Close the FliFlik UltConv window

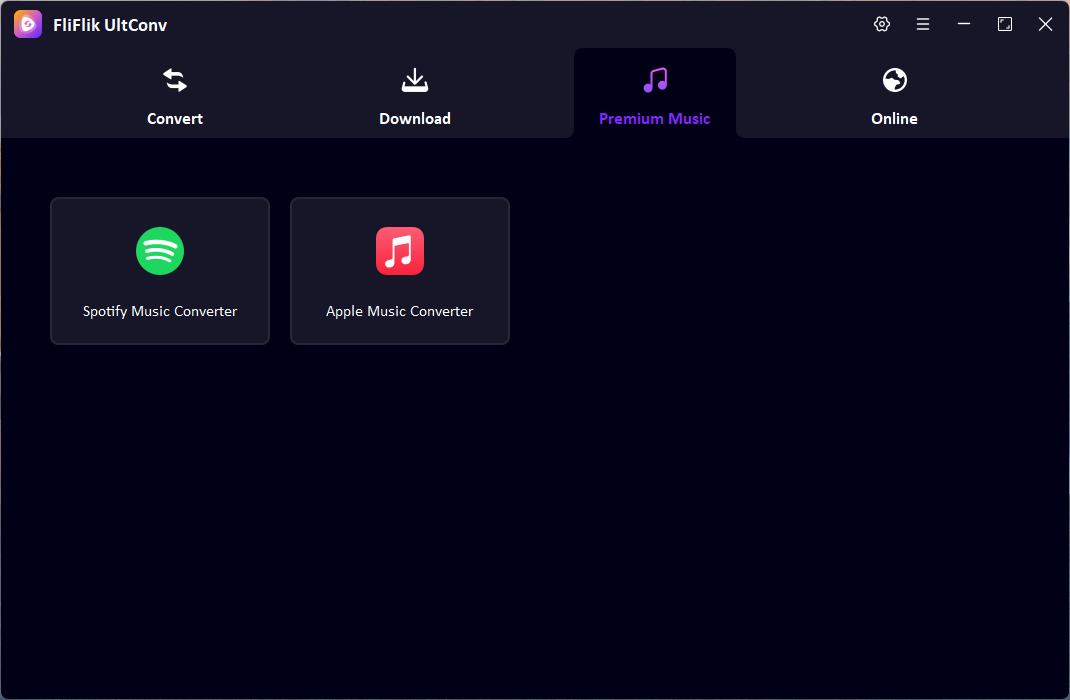[x=1045, y=24]
